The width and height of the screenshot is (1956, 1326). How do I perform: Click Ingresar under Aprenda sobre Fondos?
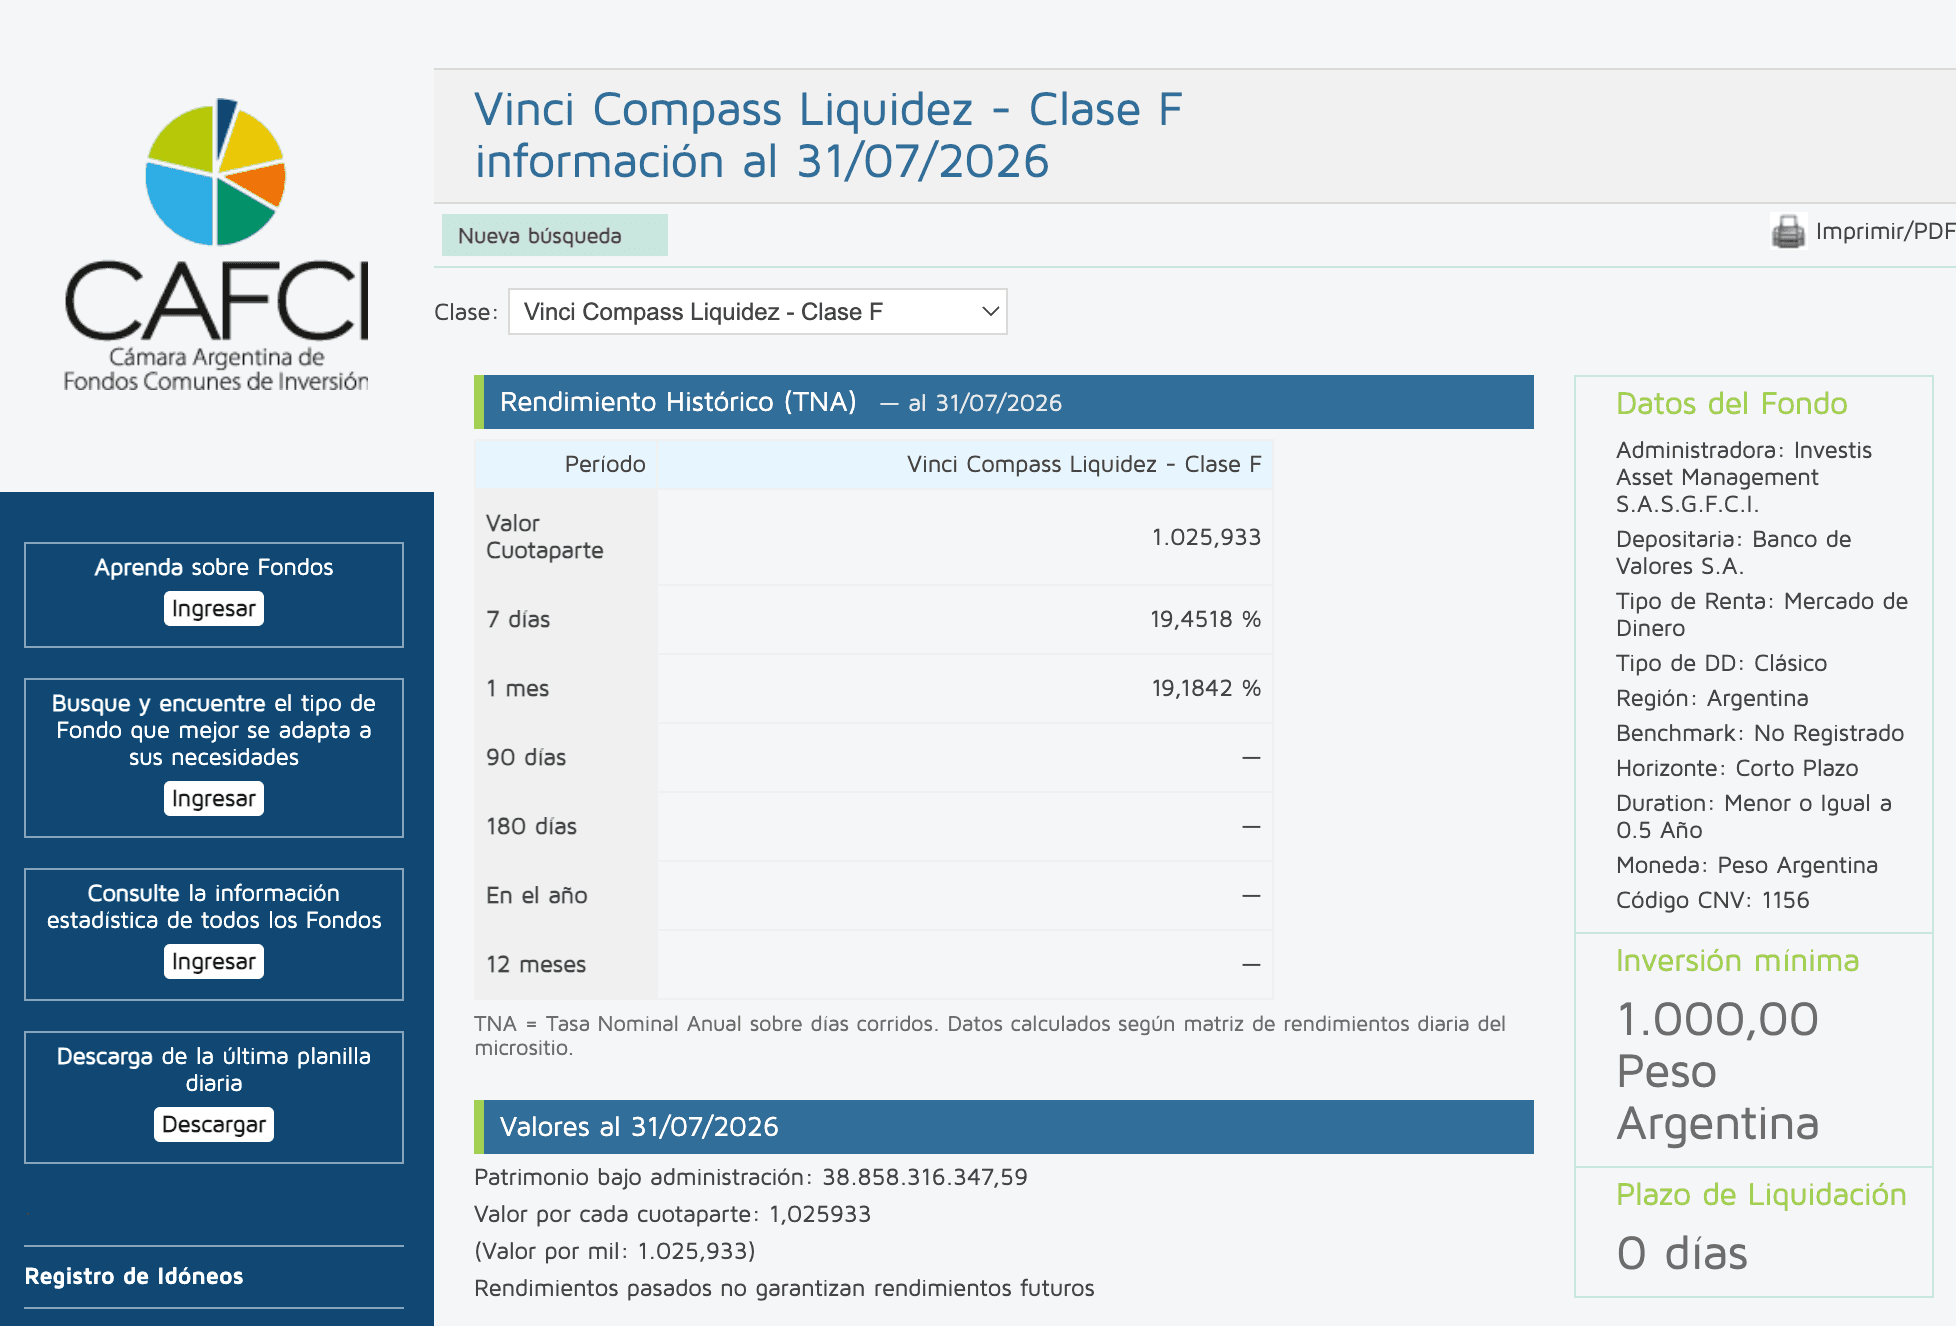[x=214, y=608]
